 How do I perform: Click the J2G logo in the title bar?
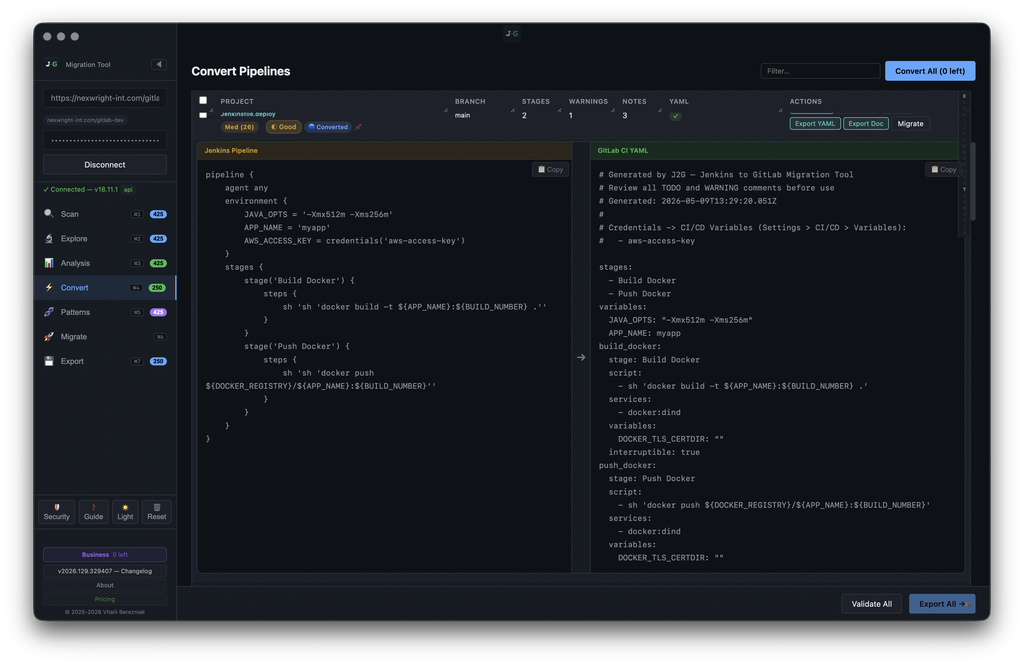point(512,33)
